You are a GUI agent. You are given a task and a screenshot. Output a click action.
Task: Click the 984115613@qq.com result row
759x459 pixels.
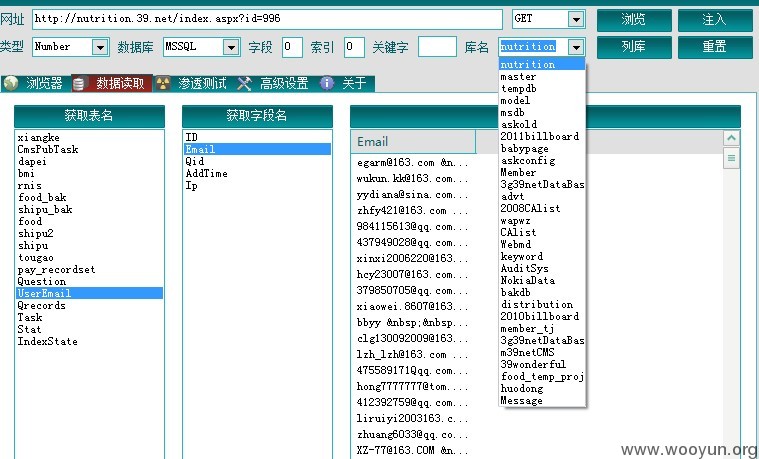coord(413,227)
